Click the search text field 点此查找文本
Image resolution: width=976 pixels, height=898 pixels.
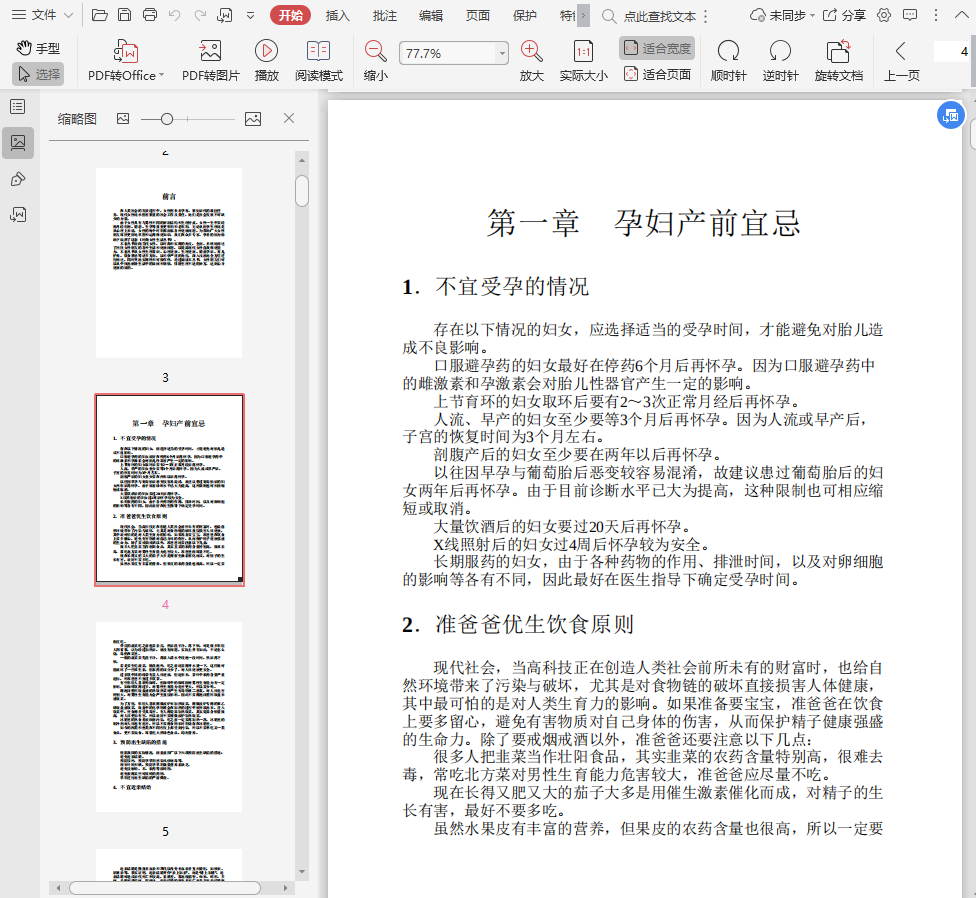(660, 16)
